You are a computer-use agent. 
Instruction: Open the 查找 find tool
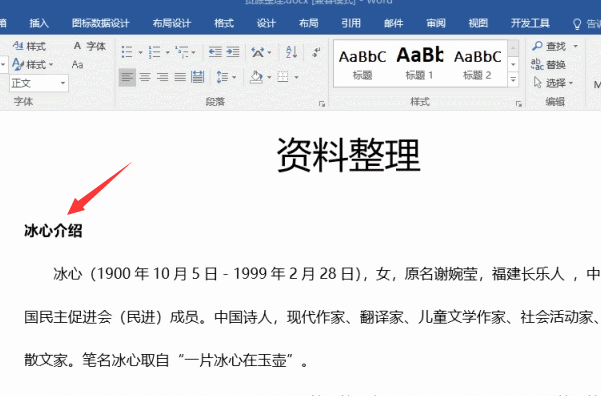click(x=549, y=46)
